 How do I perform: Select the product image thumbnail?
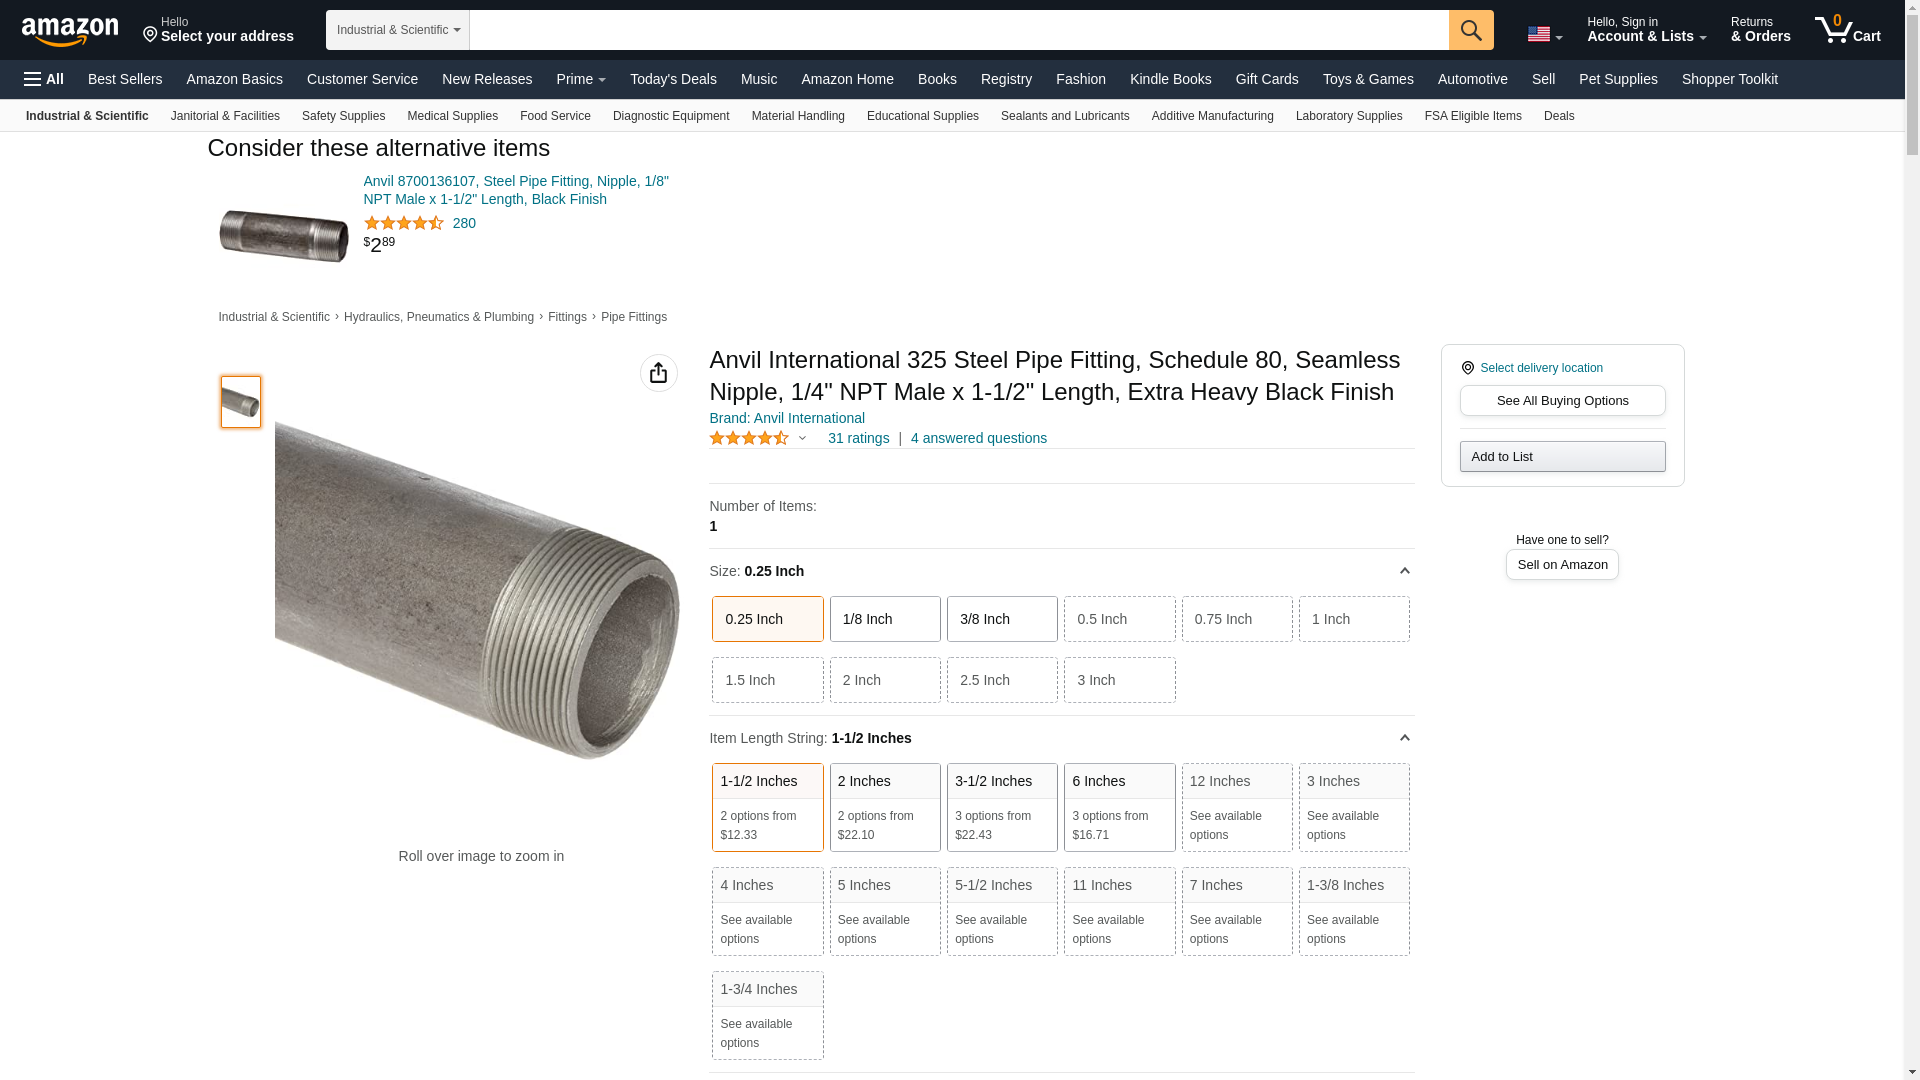[240, 402]
